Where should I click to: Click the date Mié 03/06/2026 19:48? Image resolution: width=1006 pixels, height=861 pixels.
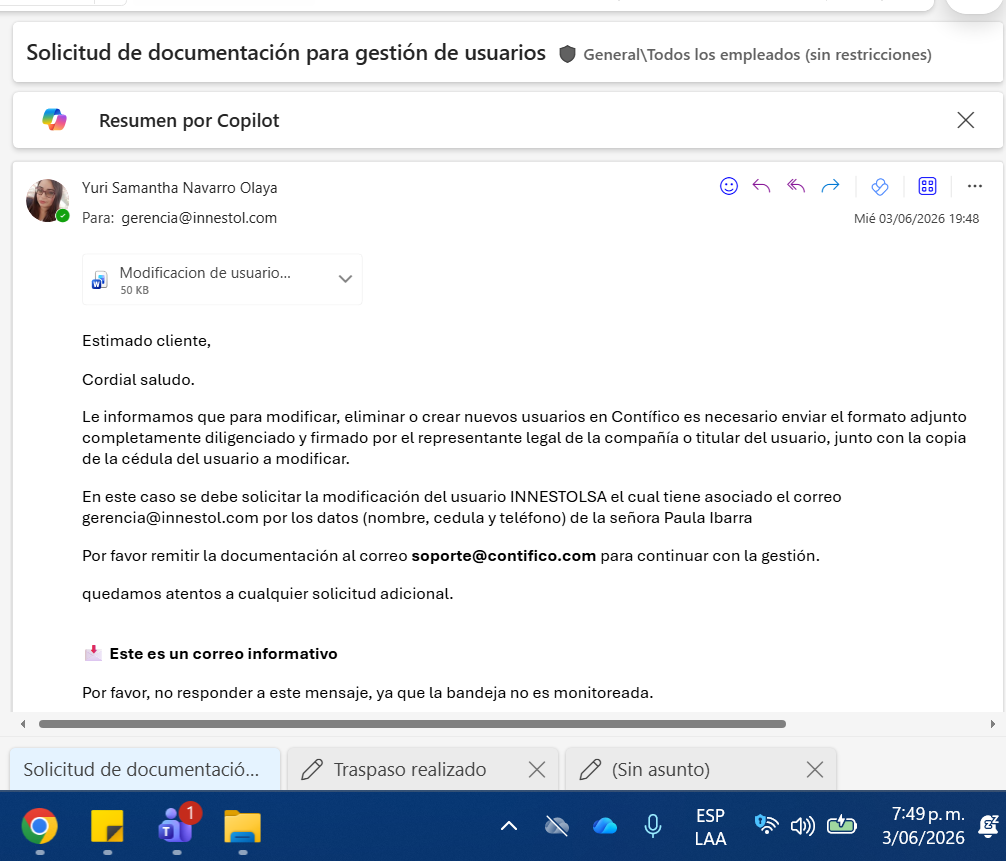pyautogui.click(x=916, y=219)
